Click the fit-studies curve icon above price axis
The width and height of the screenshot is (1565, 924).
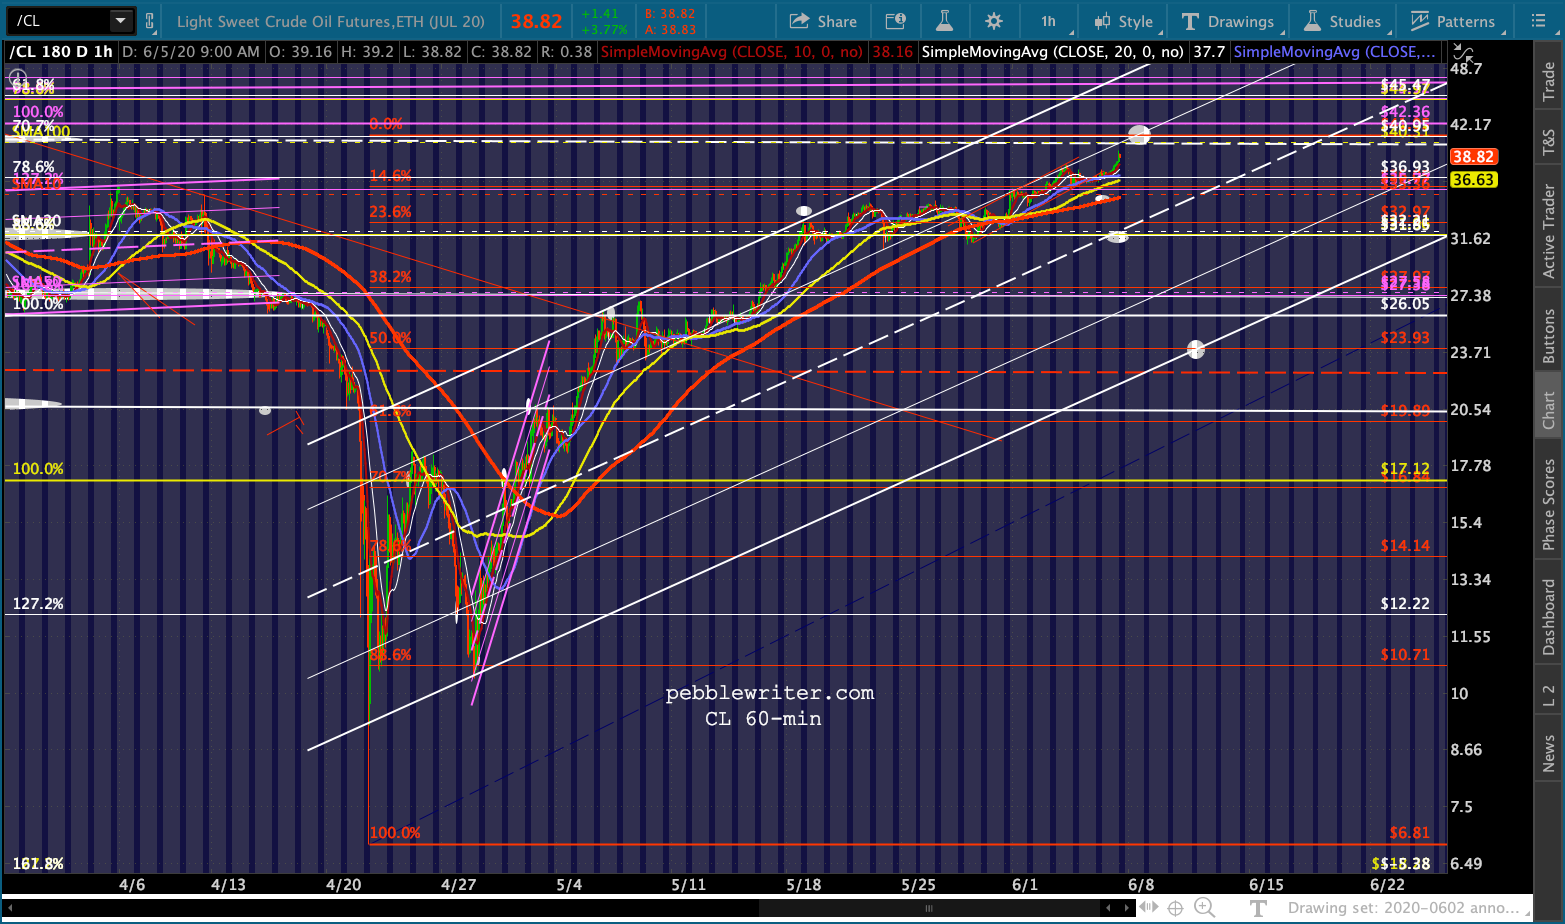(1462, 51)
